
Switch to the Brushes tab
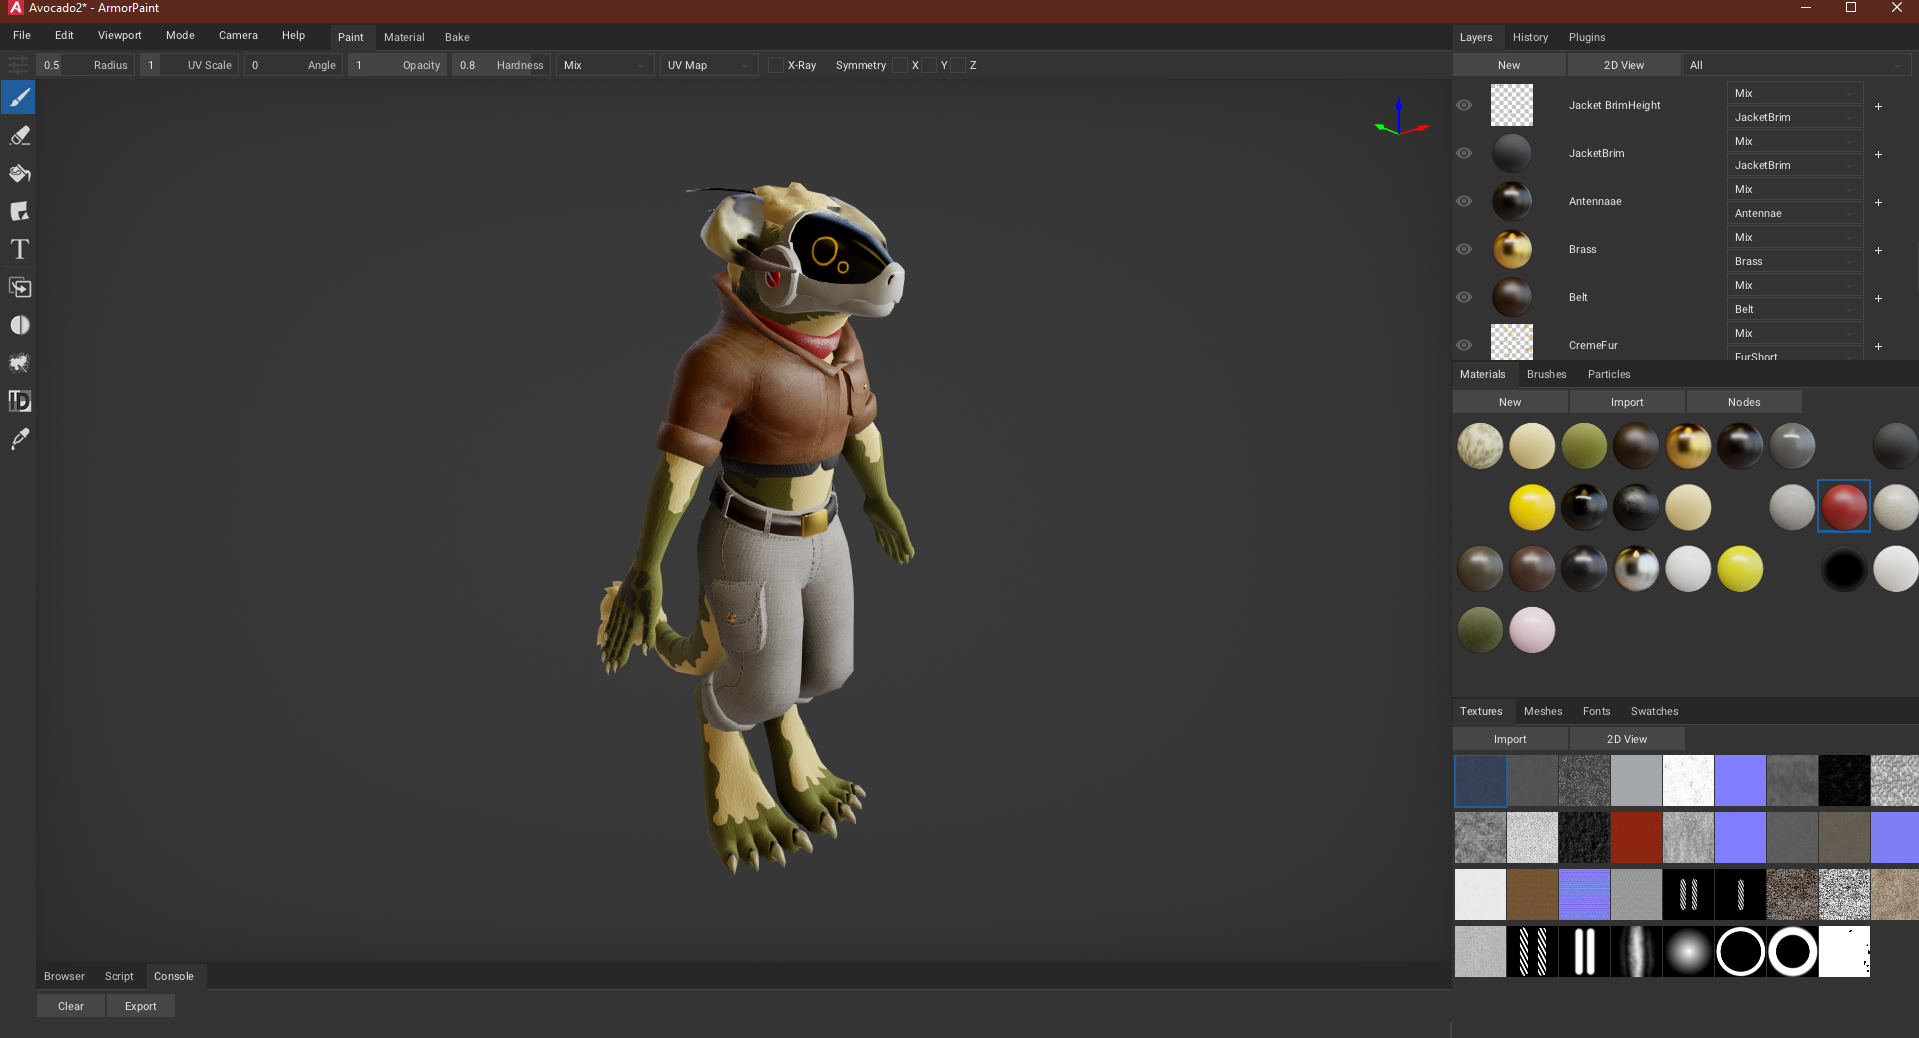pos(1546,374)
